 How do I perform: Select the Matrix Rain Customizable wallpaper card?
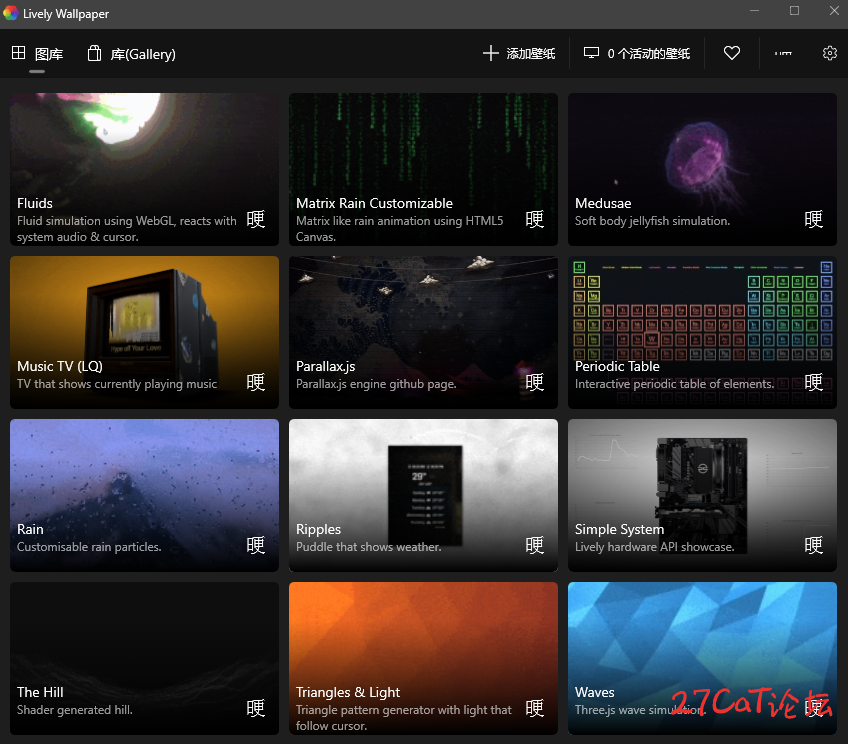(423, 169)
